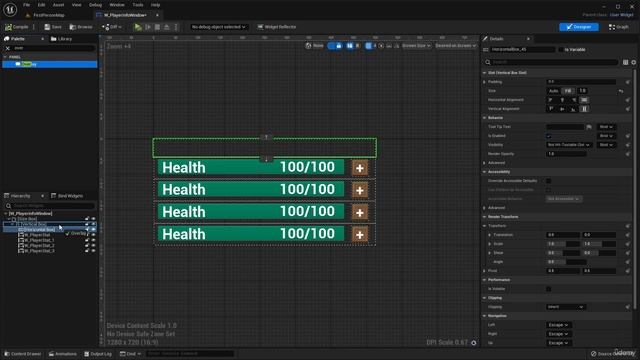Open the play options three-dot menu
The height and width of the screenshot is (360, 640).
[x=176, y=27]
